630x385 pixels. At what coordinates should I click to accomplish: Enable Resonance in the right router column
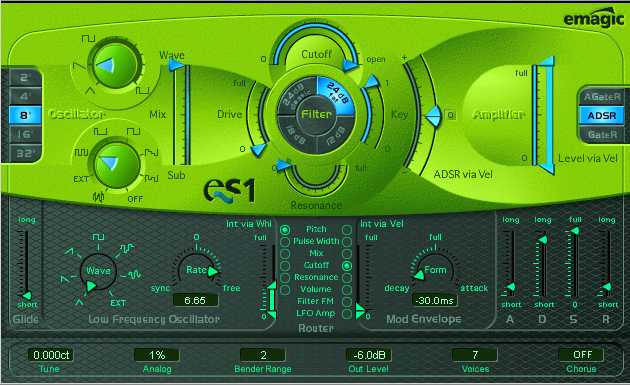(347, 277)
